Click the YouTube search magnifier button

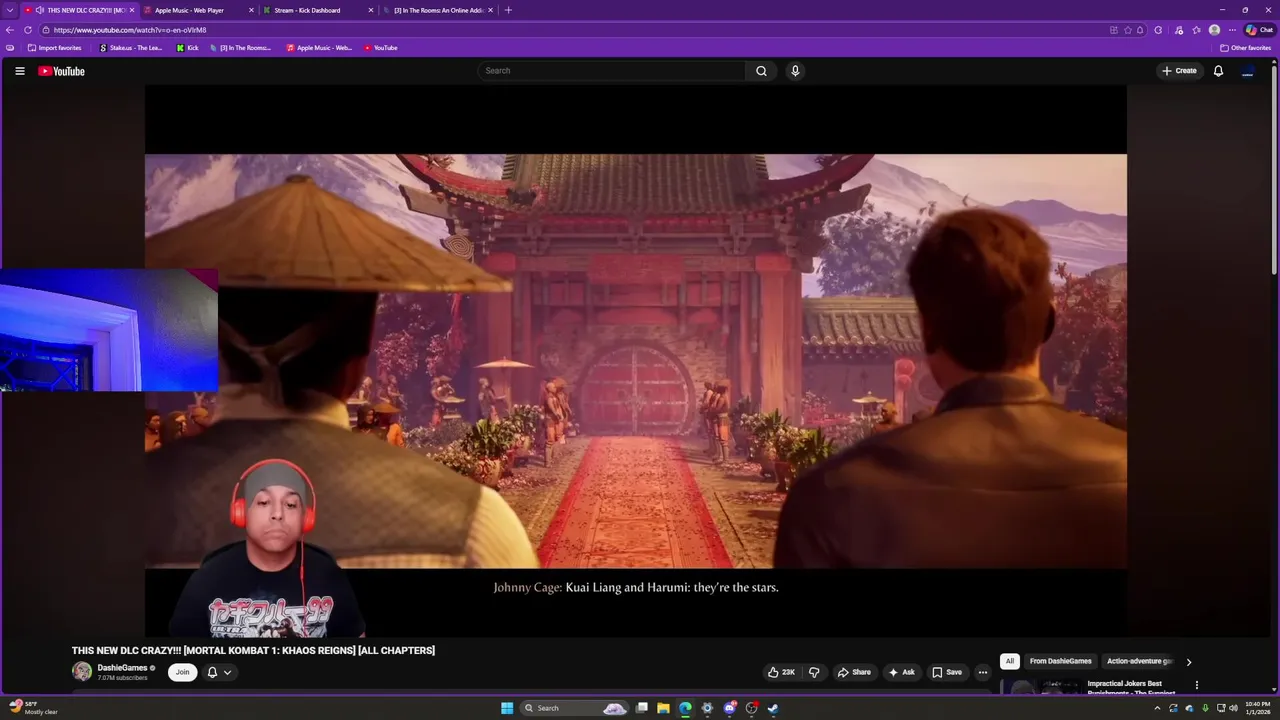pyautogui.click(x=761, y=71)
